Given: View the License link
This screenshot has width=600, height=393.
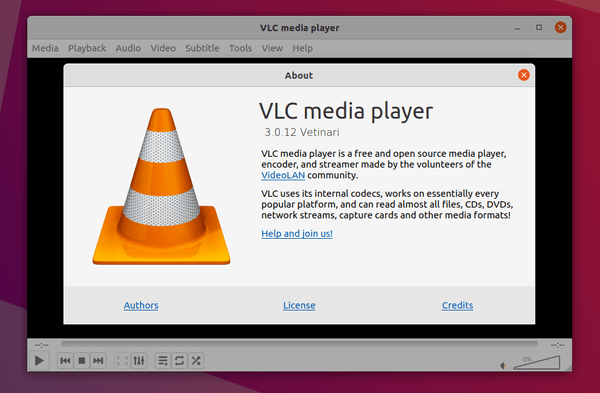Looking at the screenshot, I should pos(299,305).
